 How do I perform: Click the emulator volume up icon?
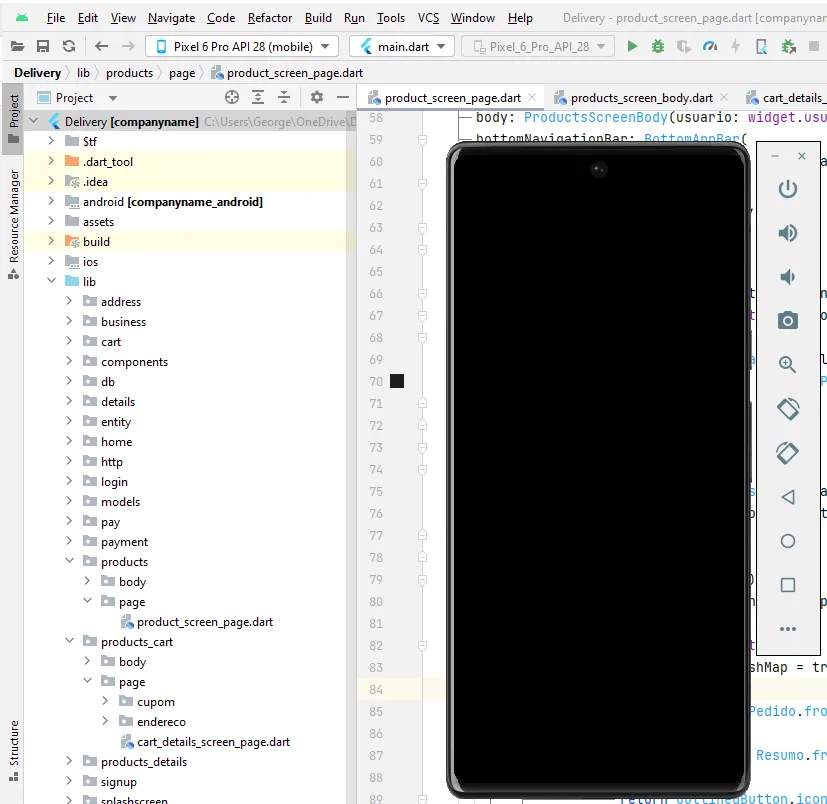click(788, 233)
